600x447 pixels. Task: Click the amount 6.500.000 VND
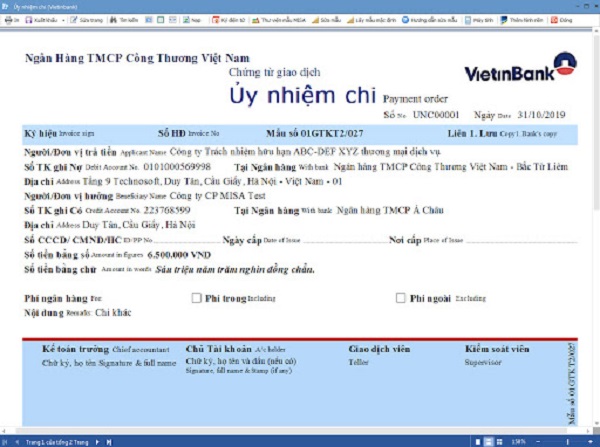pyautogui.click(x=179, y=255)
